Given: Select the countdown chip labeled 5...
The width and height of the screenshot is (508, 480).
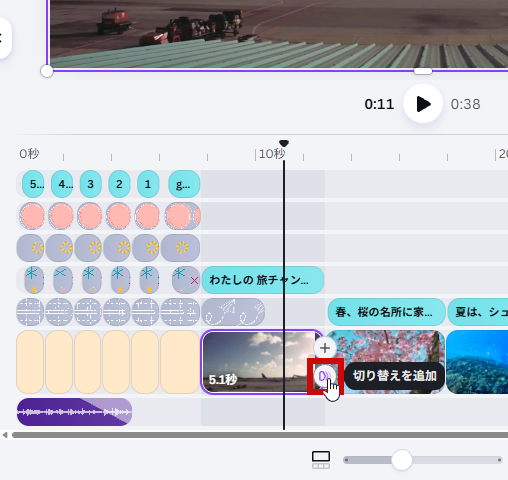Looking at the screenshot, I should [33, 184].
